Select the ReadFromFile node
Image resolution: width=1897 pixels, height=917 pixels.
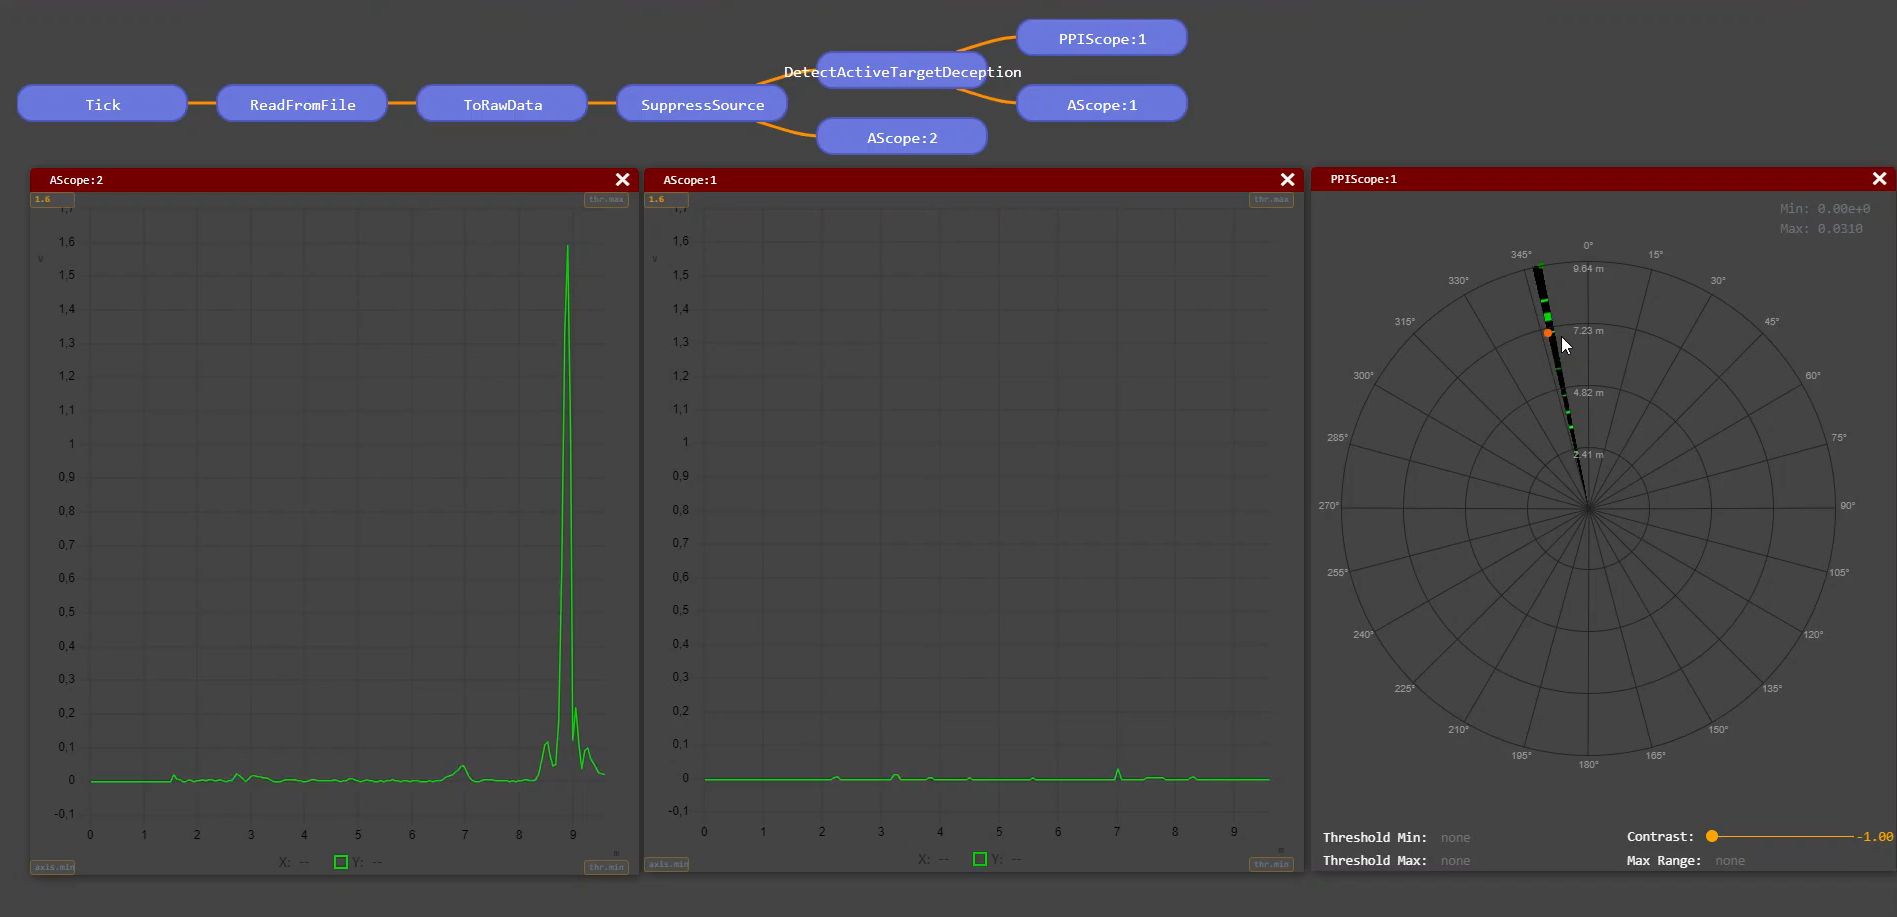click(x=302, y=104)
